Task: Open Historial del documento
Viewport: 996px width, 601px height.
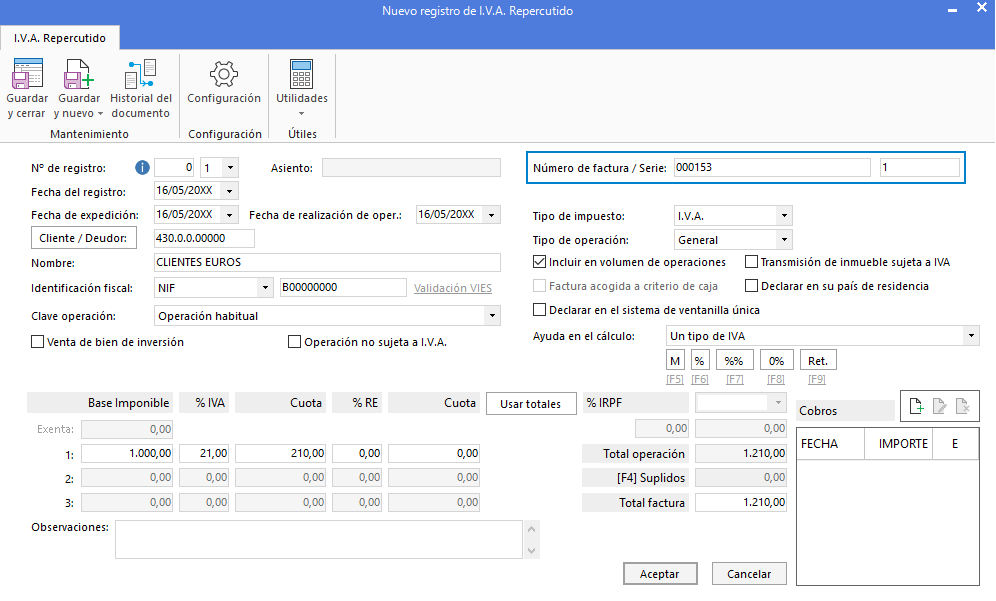Action: pyautogui.click(x=140, y=89)
